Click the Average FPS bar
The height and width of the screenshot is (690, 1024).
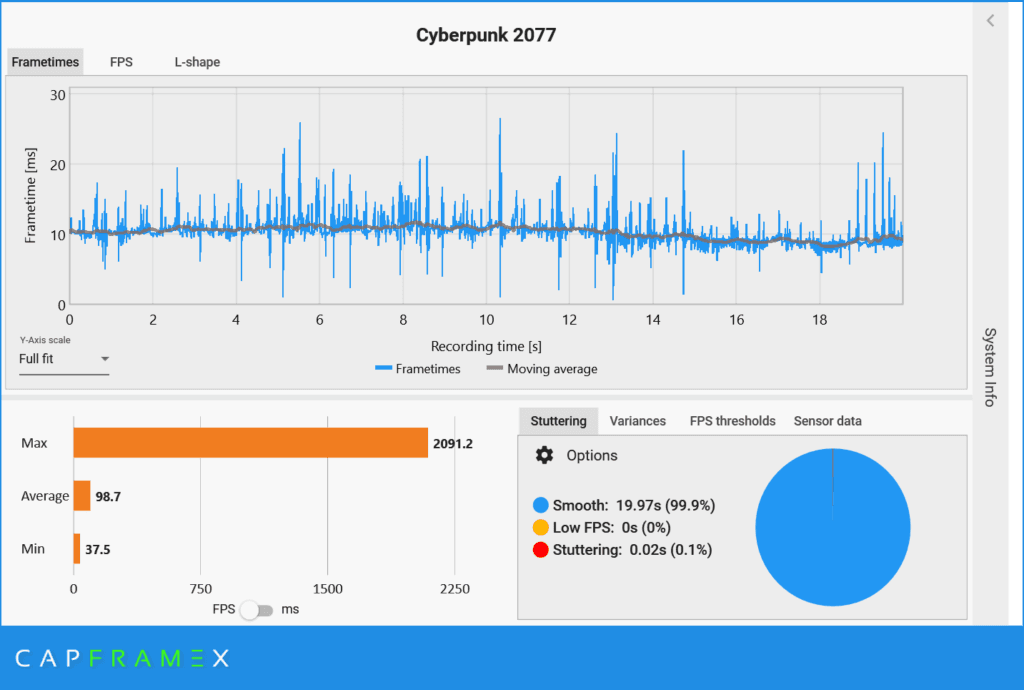pos(82,496)
